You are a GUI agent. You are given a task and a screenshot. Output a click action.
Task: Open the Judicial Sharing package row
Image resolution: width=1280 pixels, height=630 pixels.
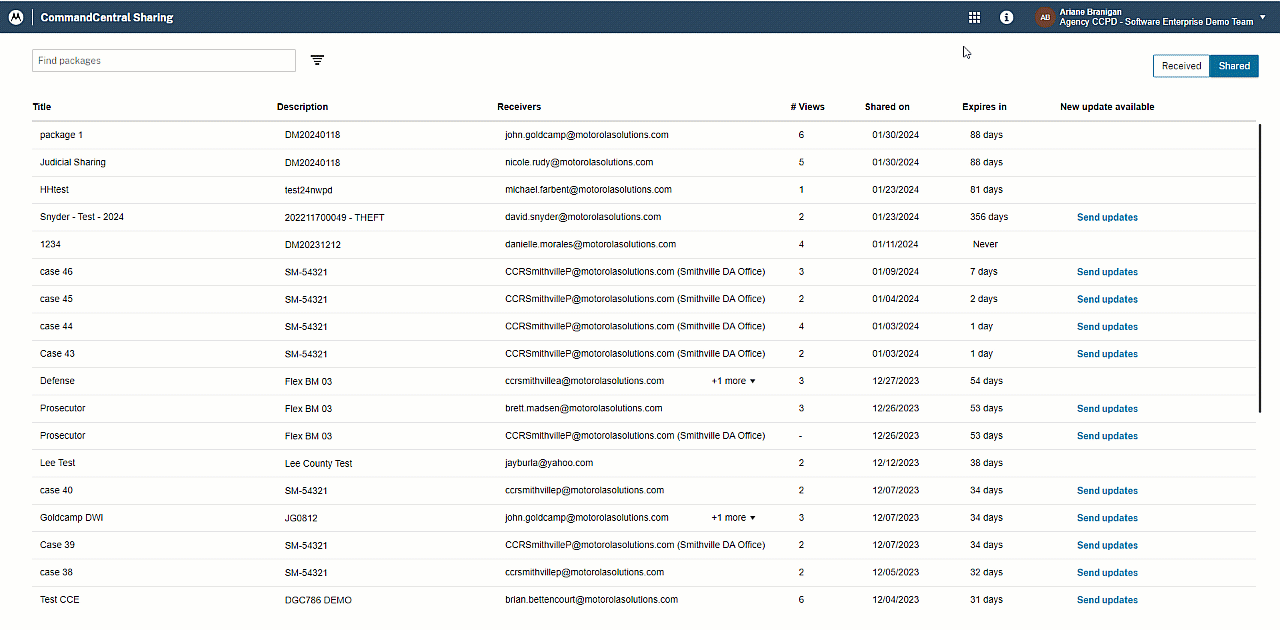tap(73, 162)
